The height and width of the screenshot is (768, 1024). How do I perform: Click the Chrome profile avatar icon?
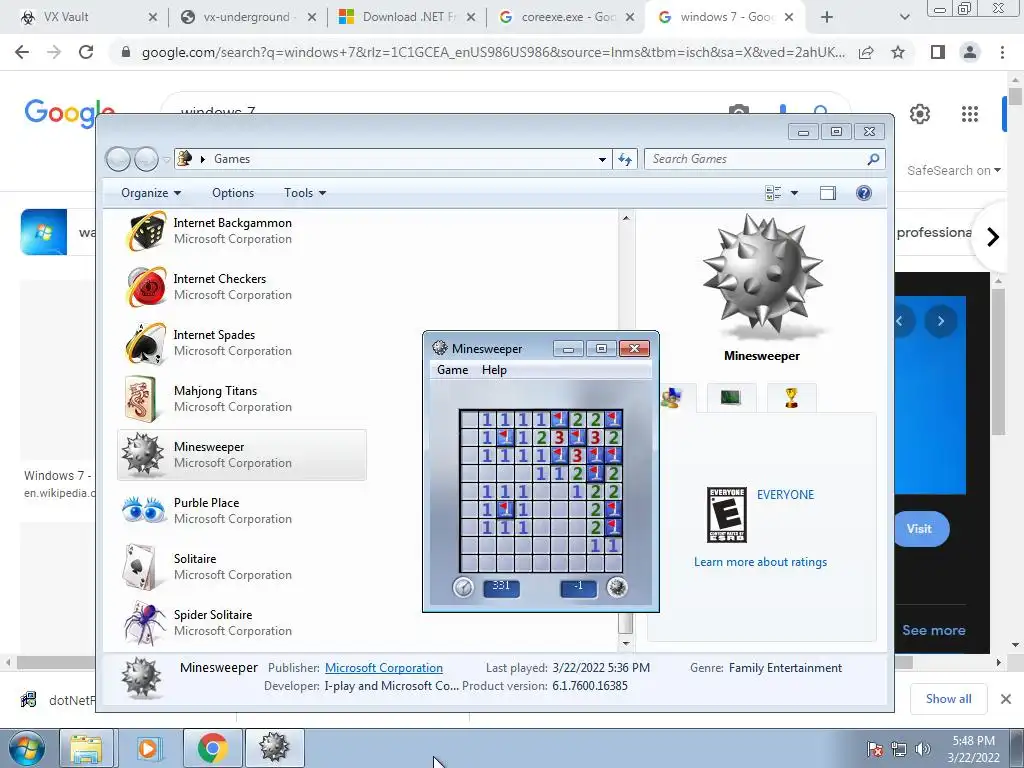pos(970,52)
